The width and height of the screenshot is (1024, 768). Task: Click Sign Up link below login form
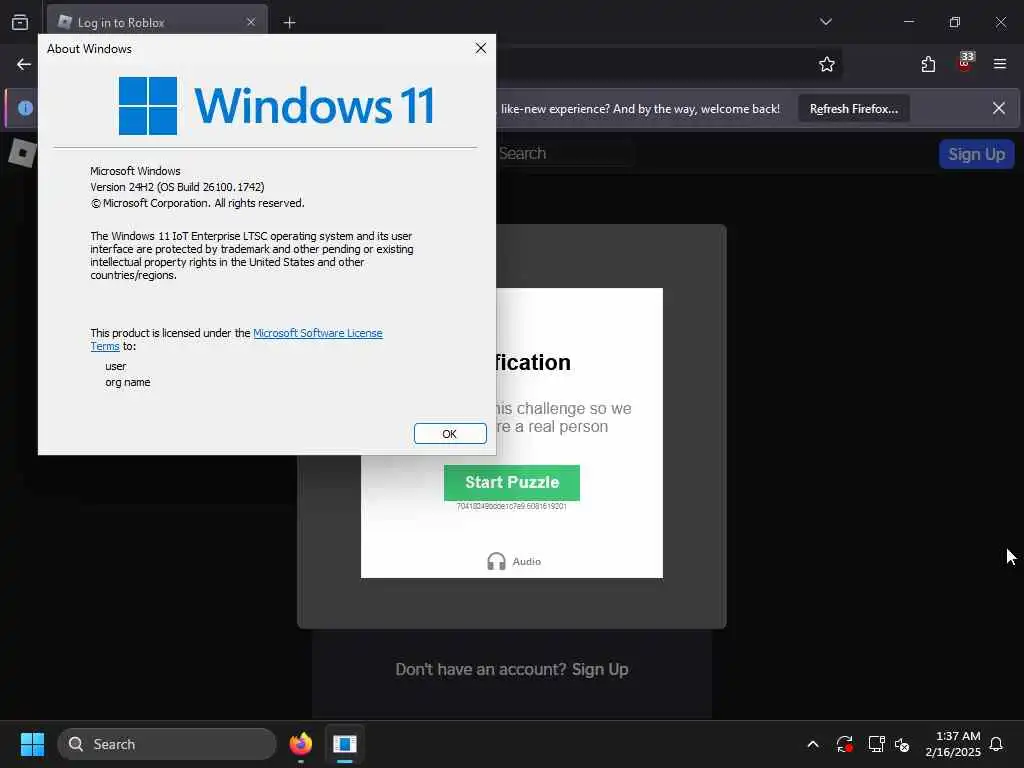click(x=600, y=669)
